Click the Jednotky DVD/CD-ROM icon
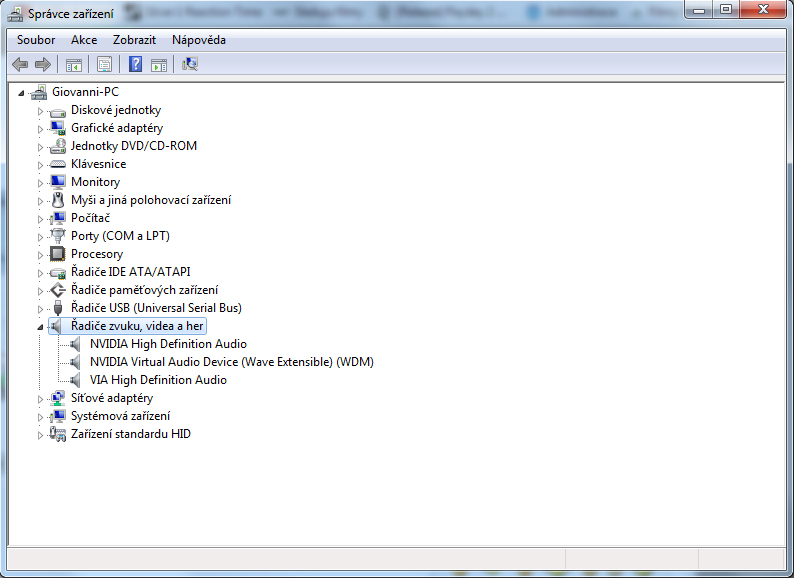 pos(58,146)
